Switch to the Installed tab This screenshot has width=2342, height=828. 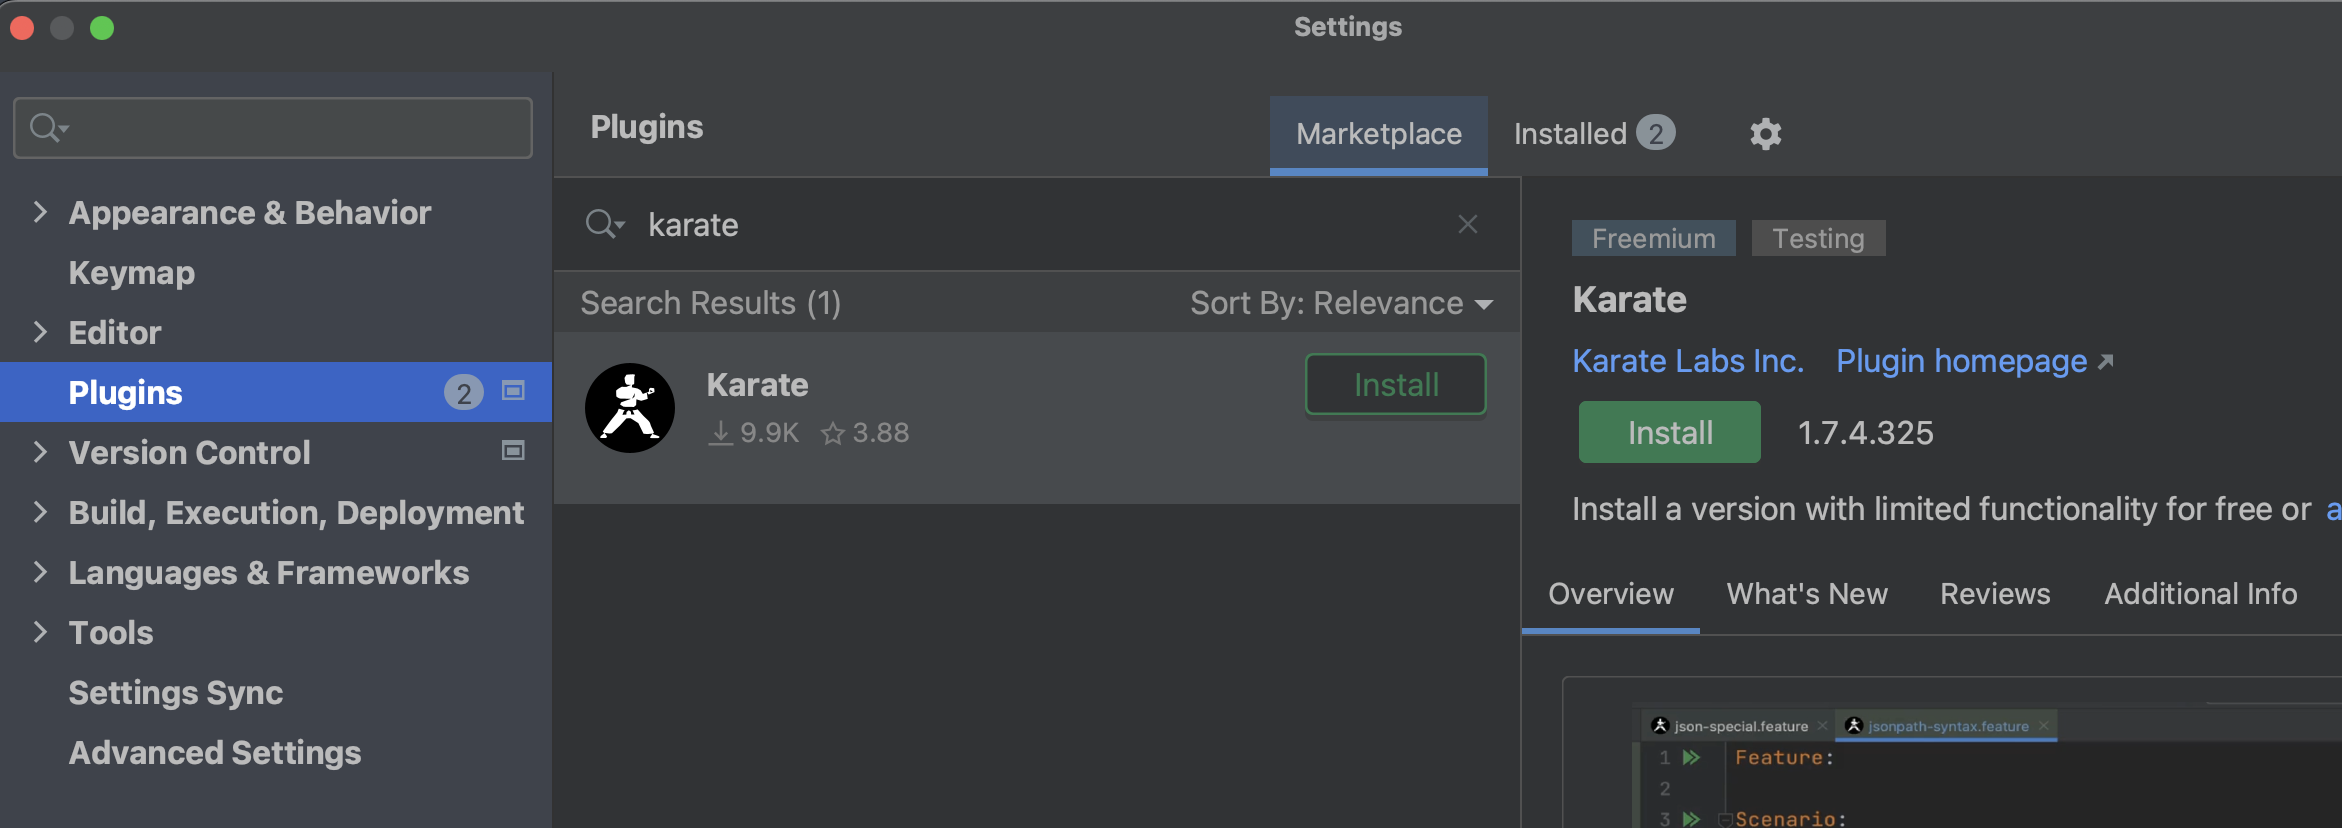click(x=1594, y=134)
